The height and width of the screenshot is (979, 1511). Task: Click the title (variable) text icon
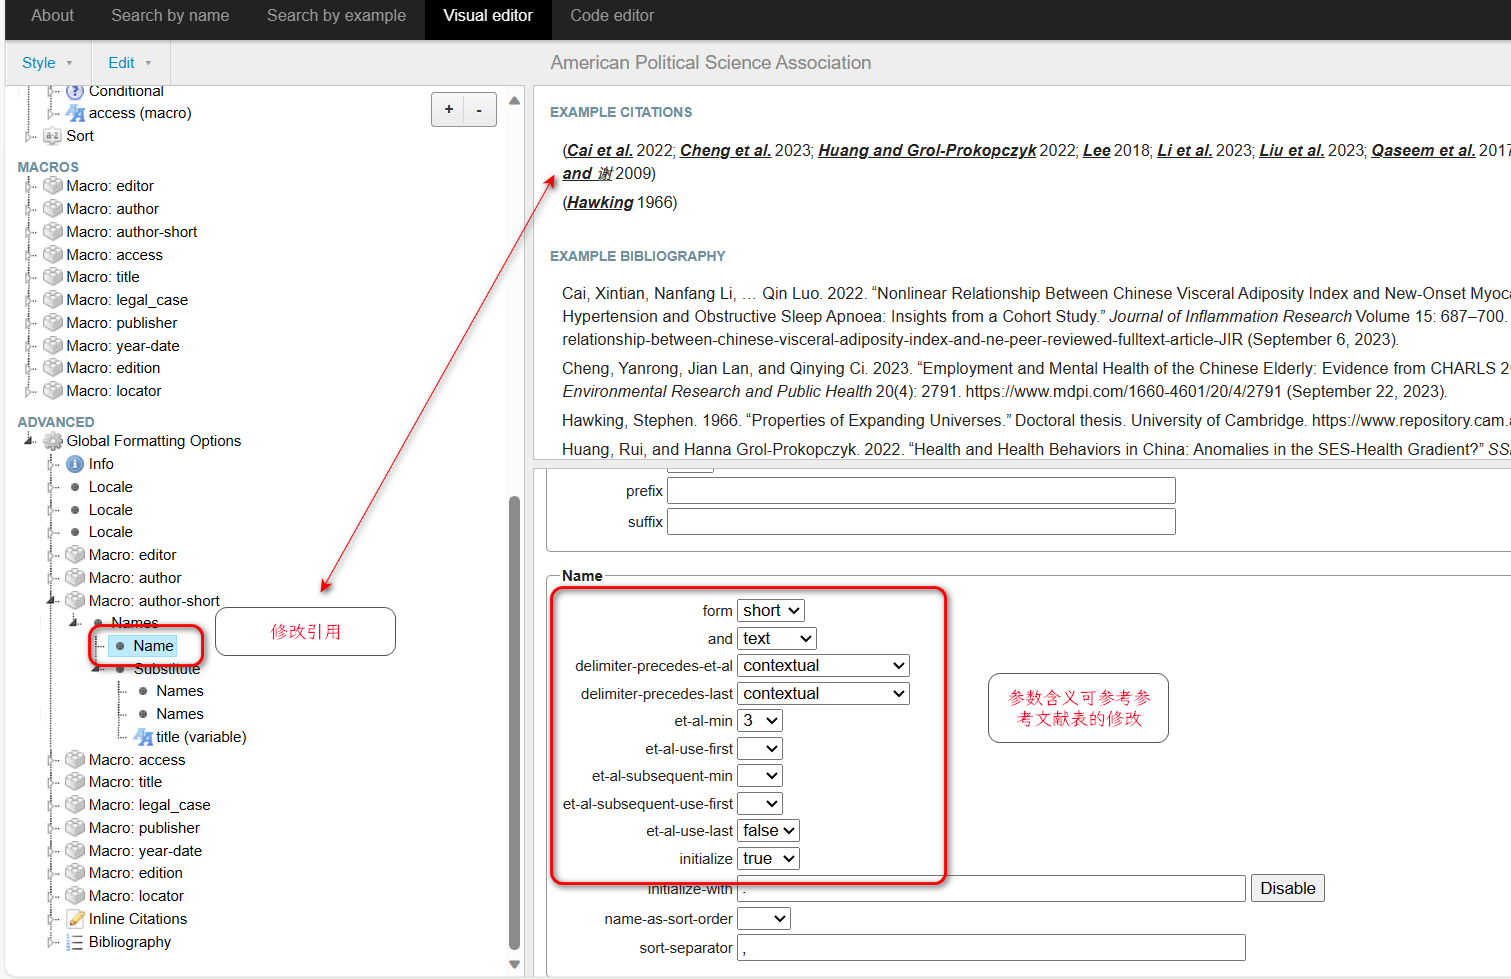pos(143,737)
